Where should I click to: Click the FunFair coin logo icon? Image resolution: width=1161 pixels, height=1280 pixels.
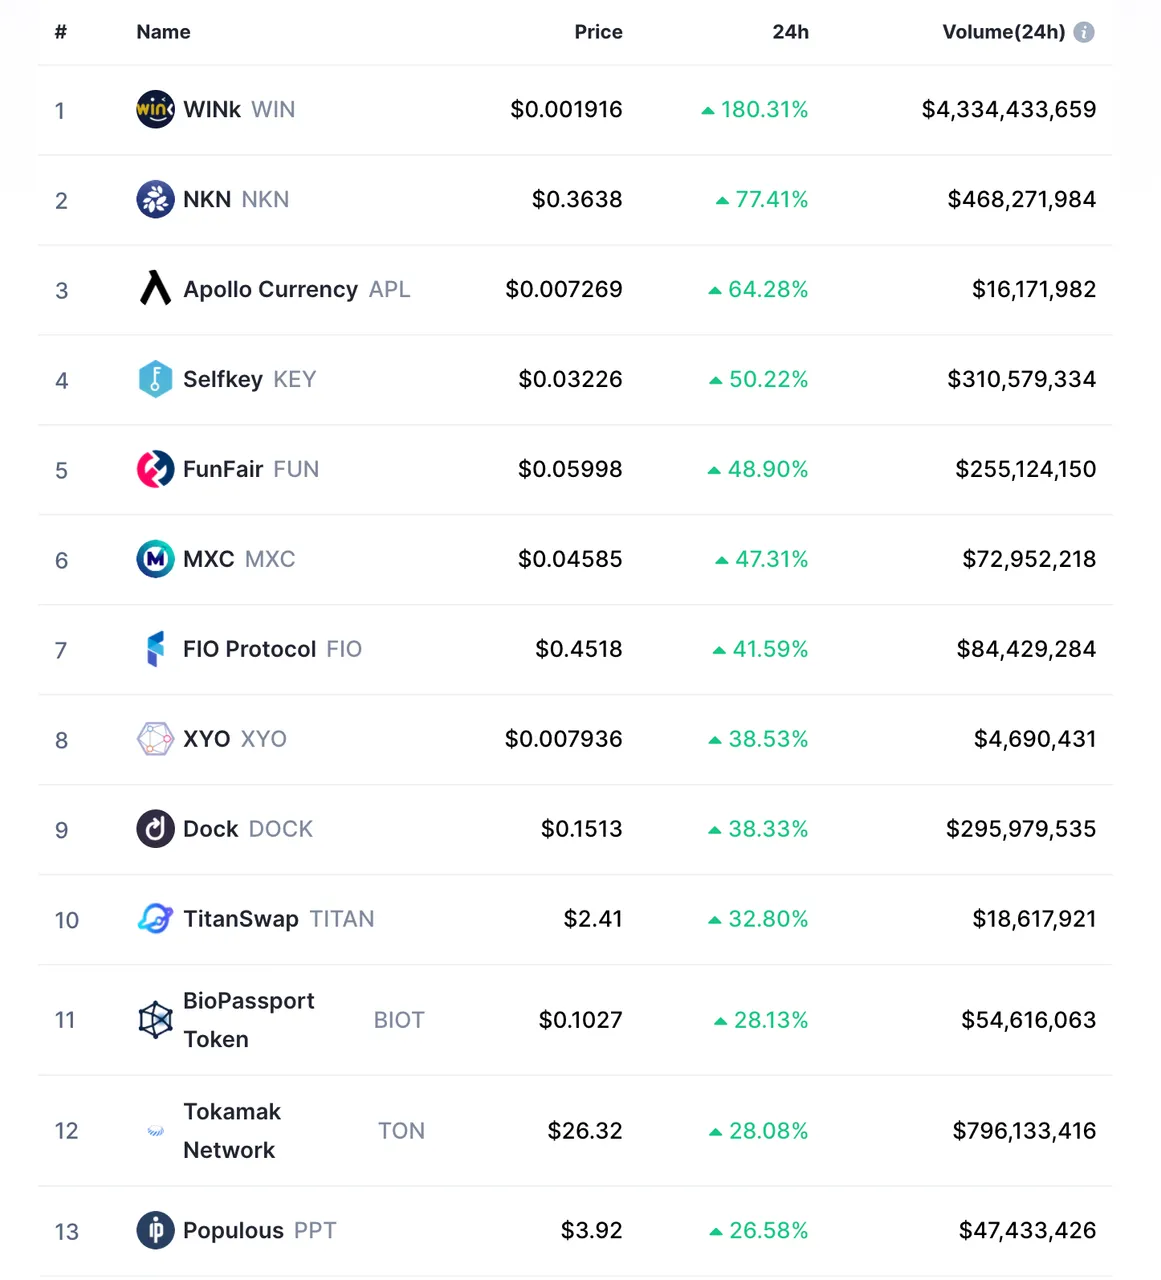(155, 469)
